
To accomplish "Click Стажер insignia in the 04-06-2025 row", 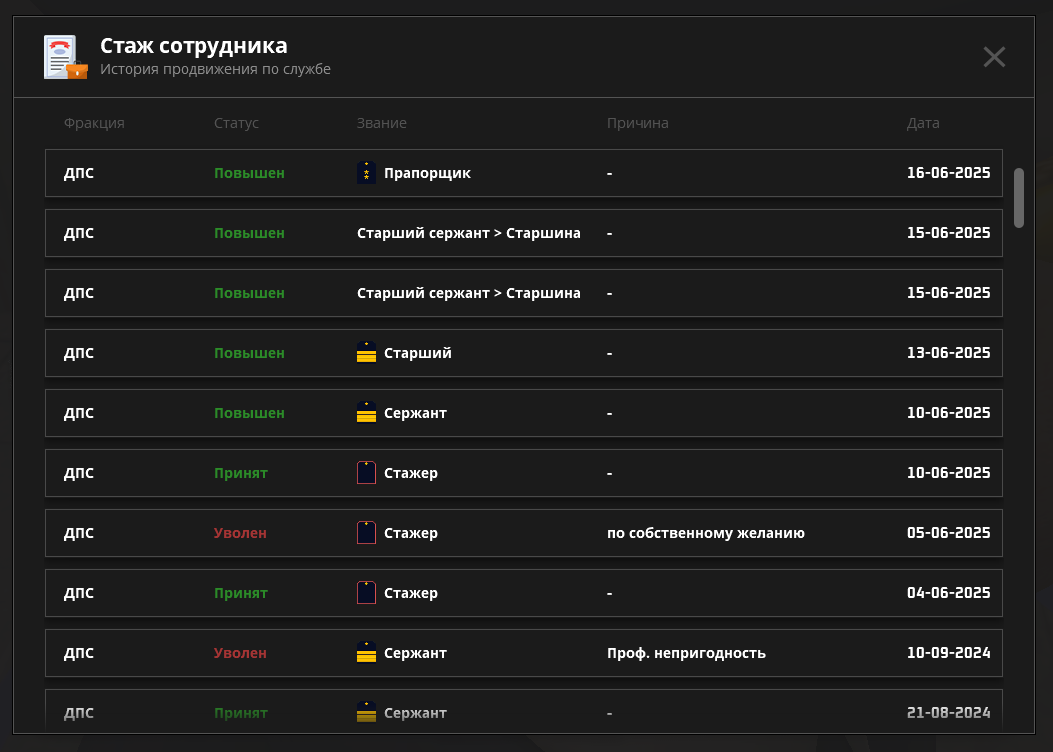I will tap(366, 593).
